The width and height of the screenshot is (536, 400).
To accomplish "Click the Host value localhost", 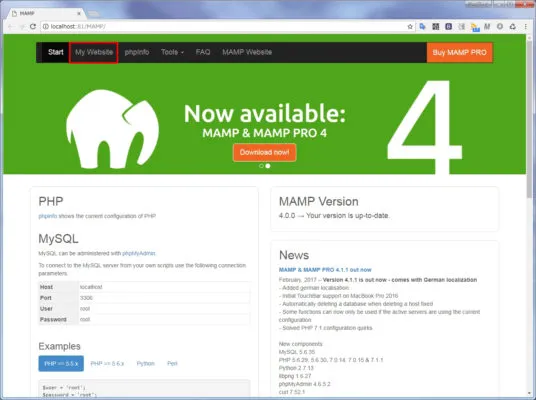I will pos(91,287).
